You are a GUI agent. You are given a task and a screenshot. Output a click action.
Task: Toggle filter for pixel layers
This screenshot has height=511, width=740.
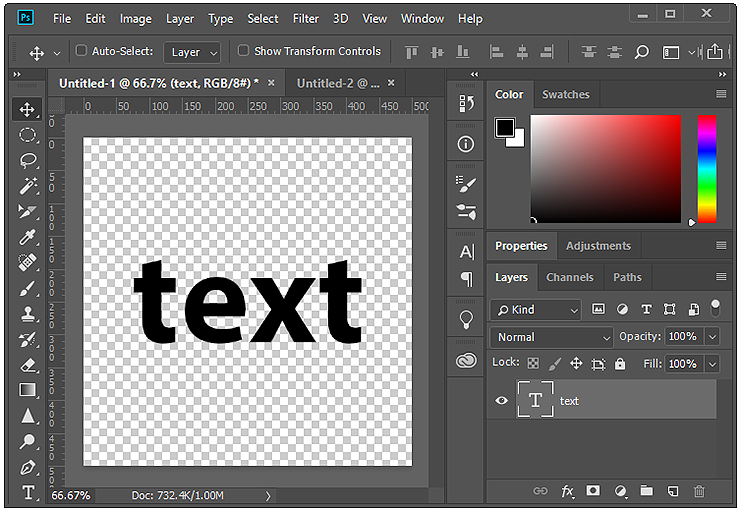[x=598, y=309]
